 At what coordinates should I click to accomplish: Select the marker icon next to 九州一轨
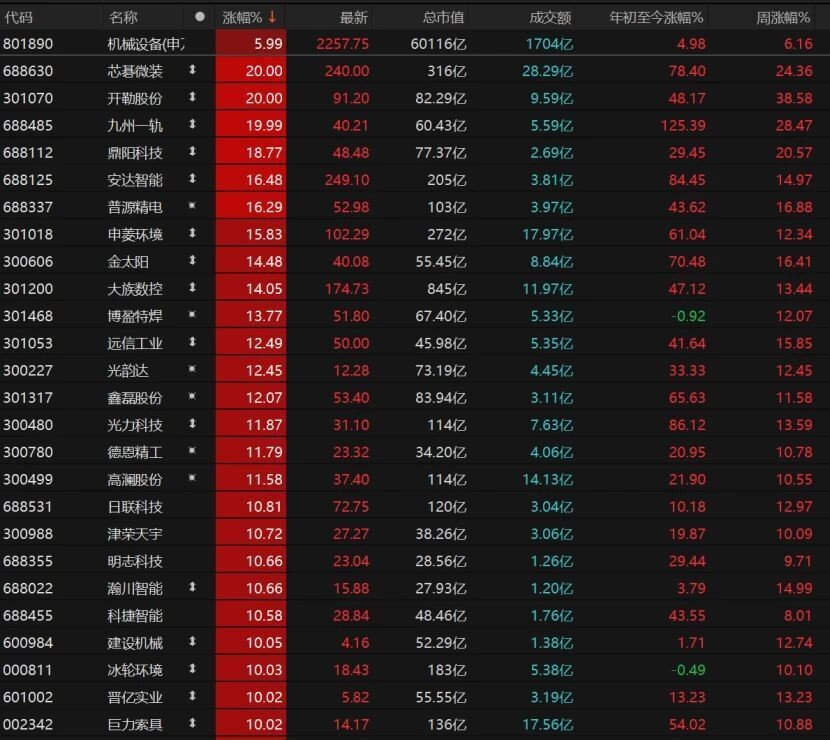coord(192,124)
